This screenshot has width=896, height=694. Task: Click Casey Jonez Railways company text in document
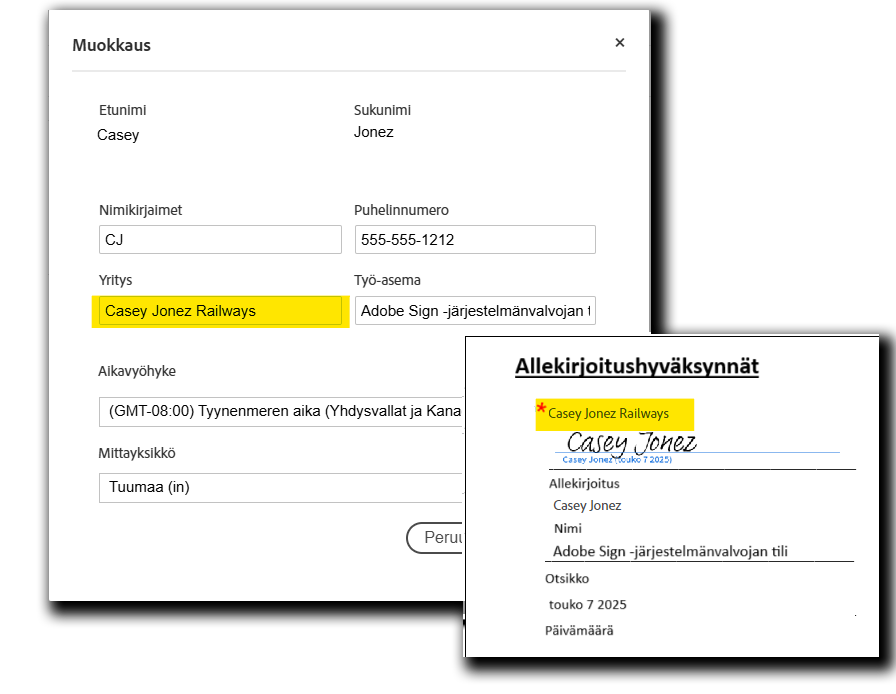608,414
